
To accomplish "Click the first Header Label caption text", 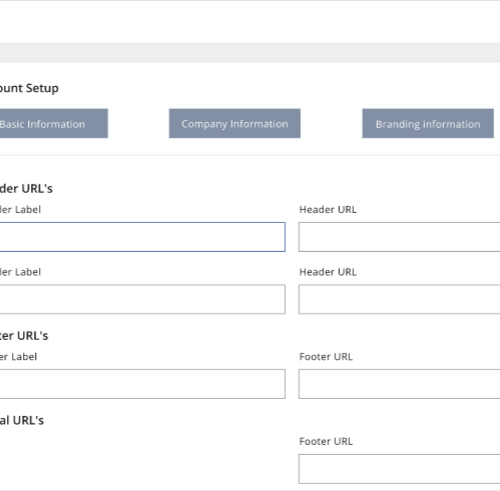I will pos(20,210).
